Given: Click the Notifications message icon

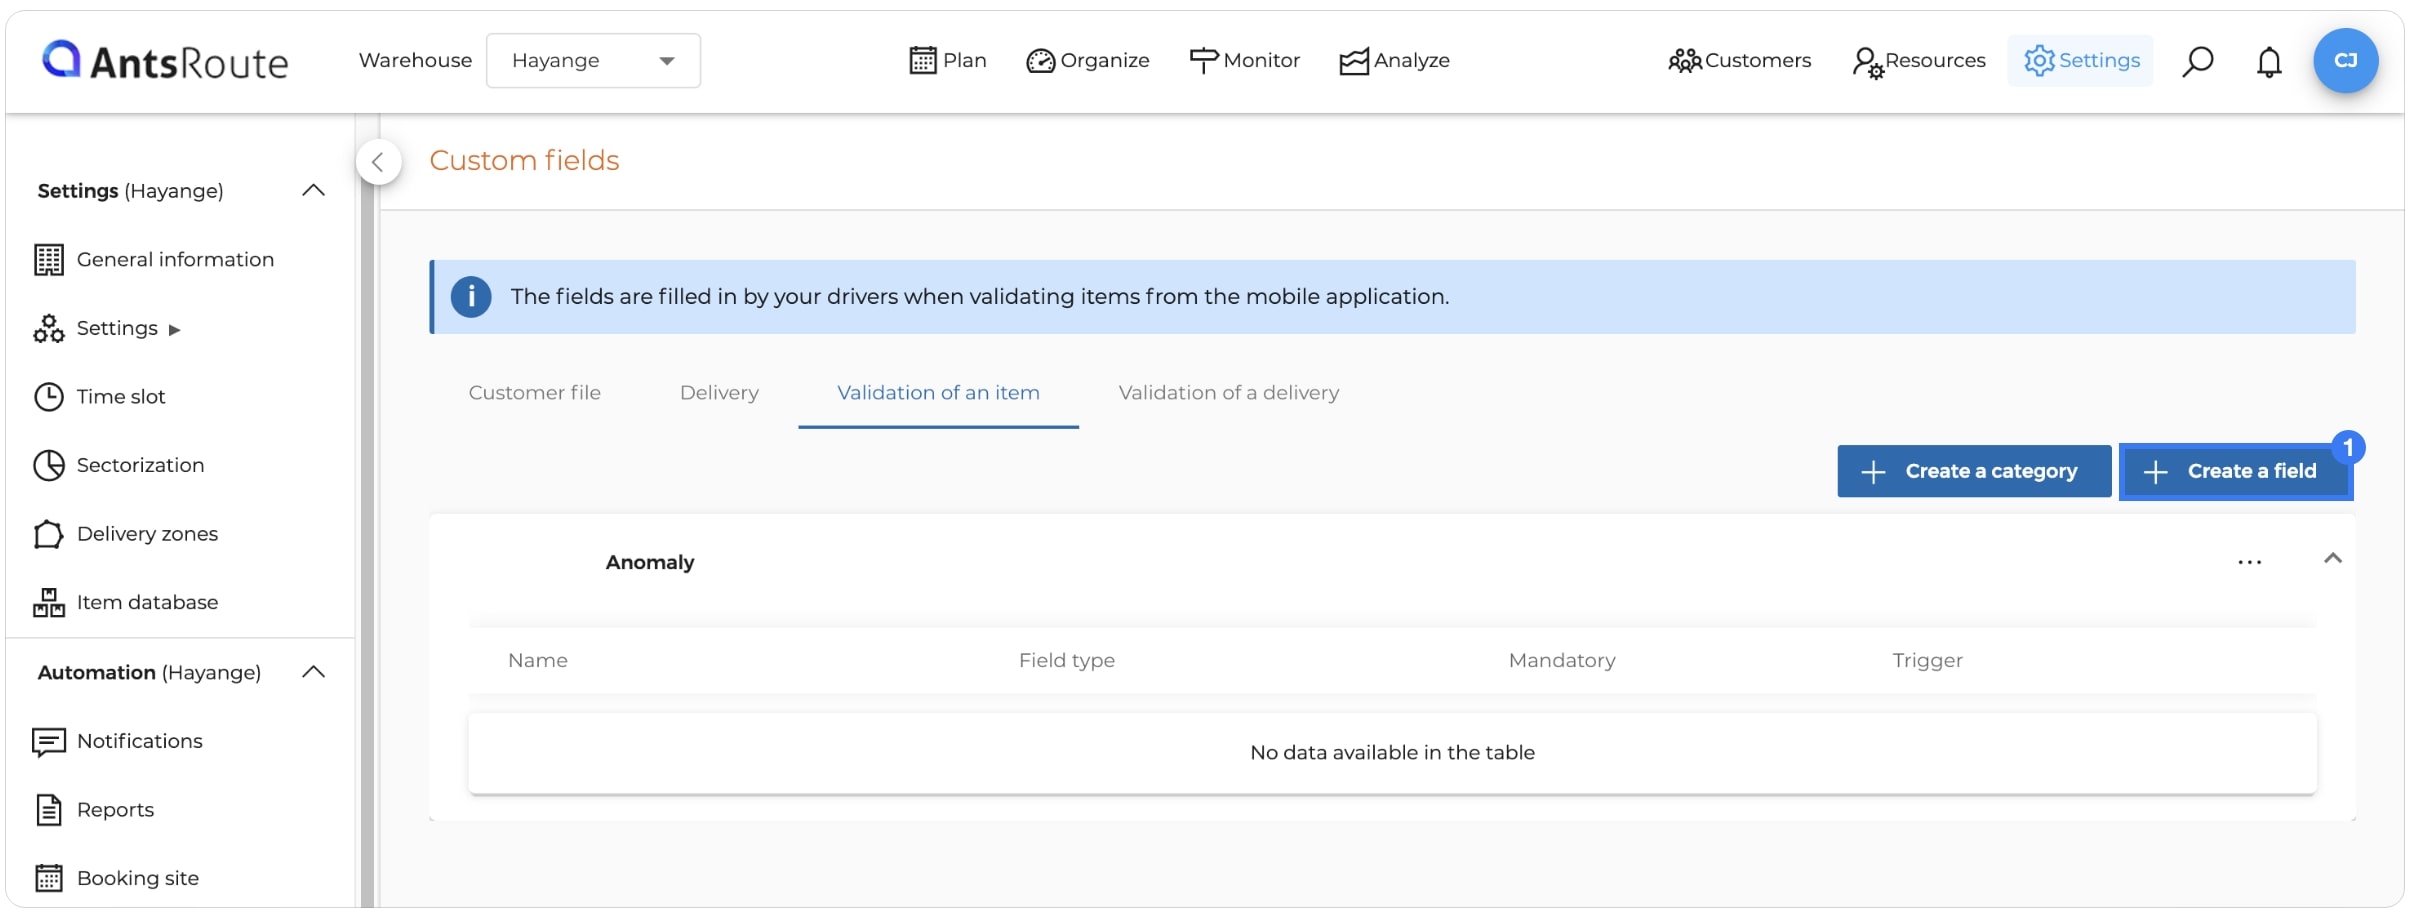Looking at the screenshot, I should (x=49, y=742).
